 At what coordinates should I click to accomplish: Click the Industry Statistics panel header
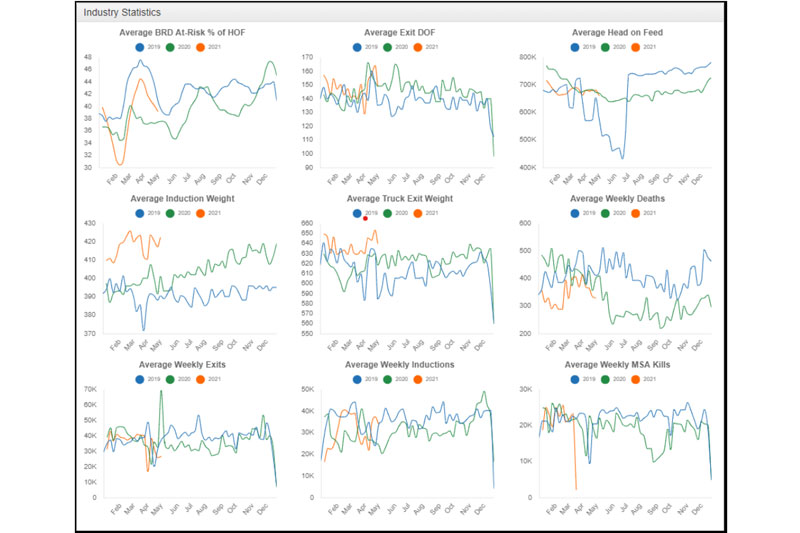pyautogui.click(x=401, y=12)
